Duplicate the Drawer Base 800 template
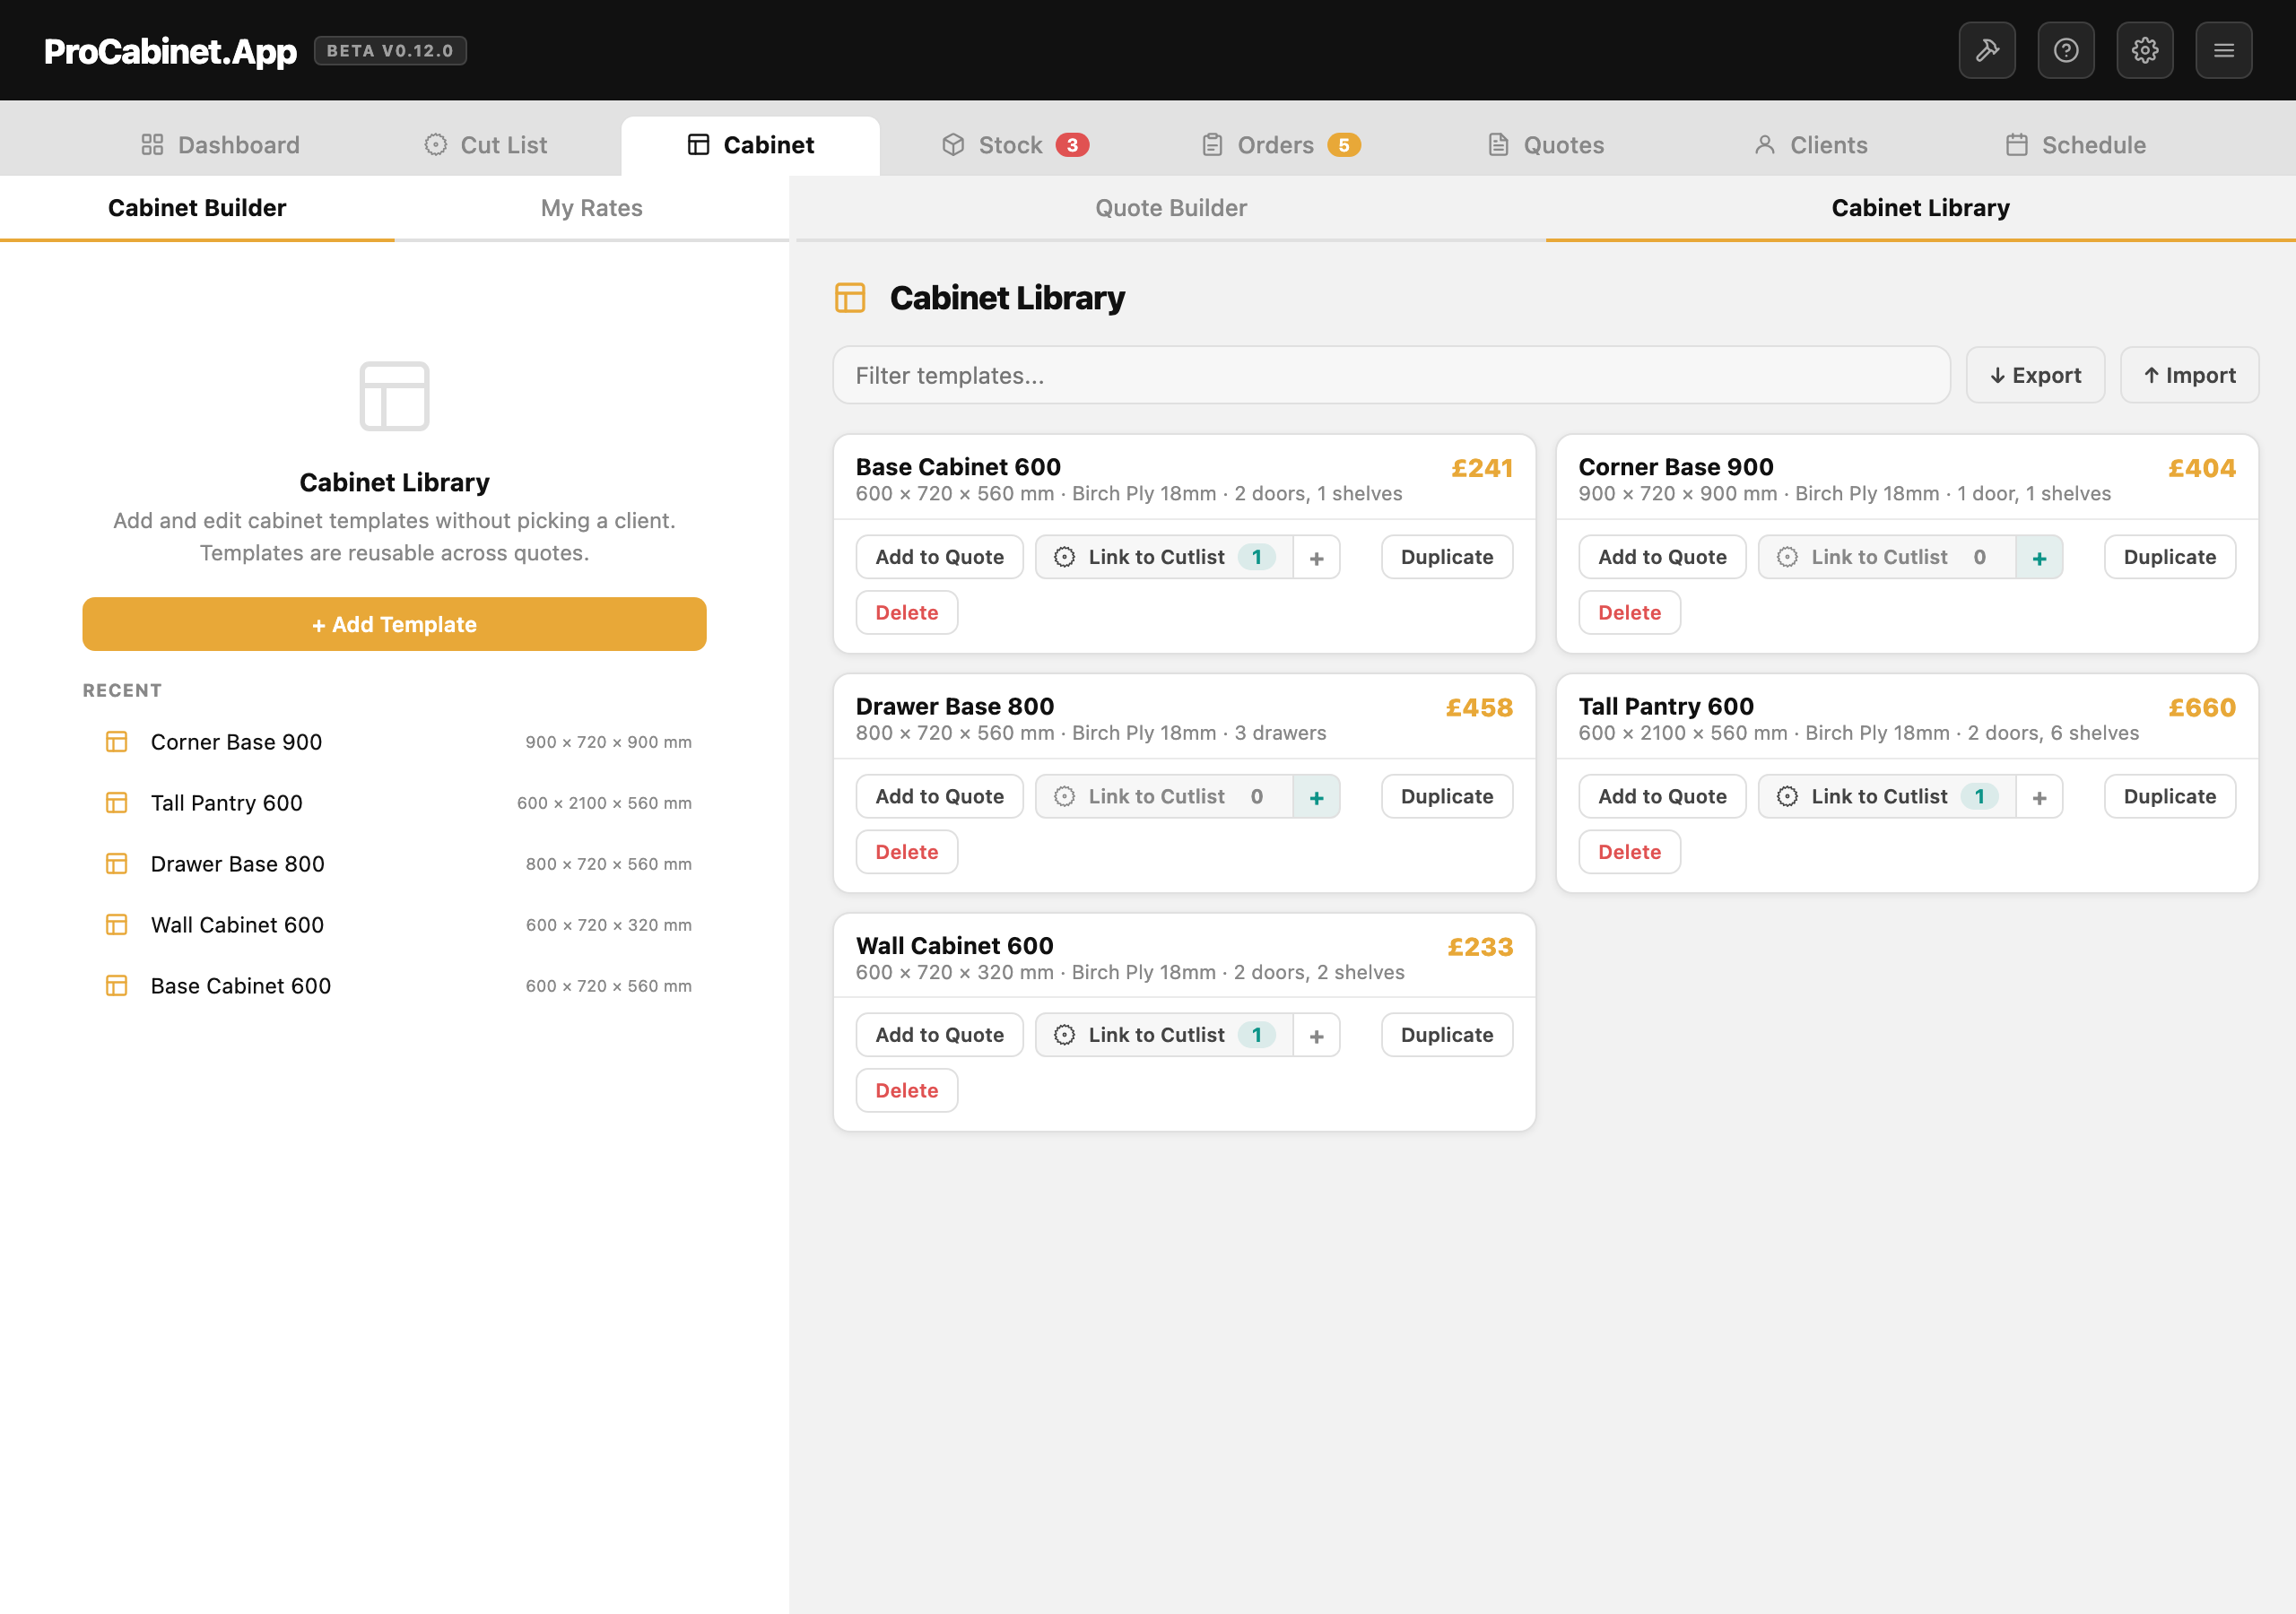The height and width of the screenshot is (1614, 2296). point(1447,796)
